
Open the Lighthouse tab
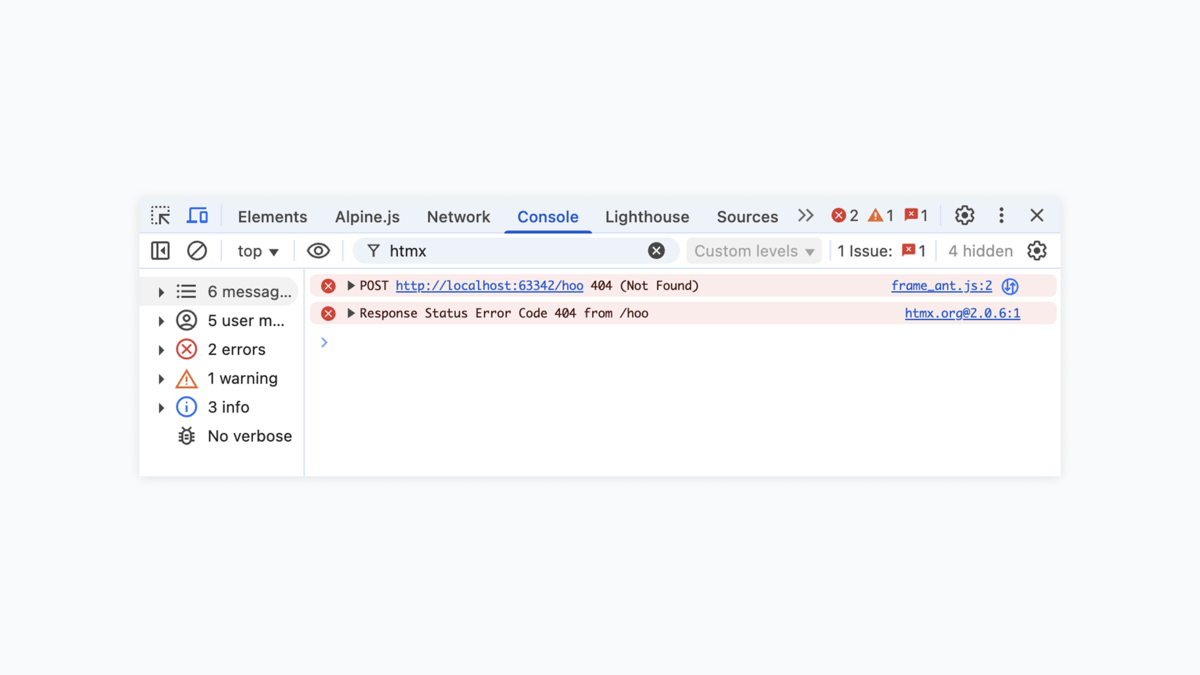(x=647, y=217)
